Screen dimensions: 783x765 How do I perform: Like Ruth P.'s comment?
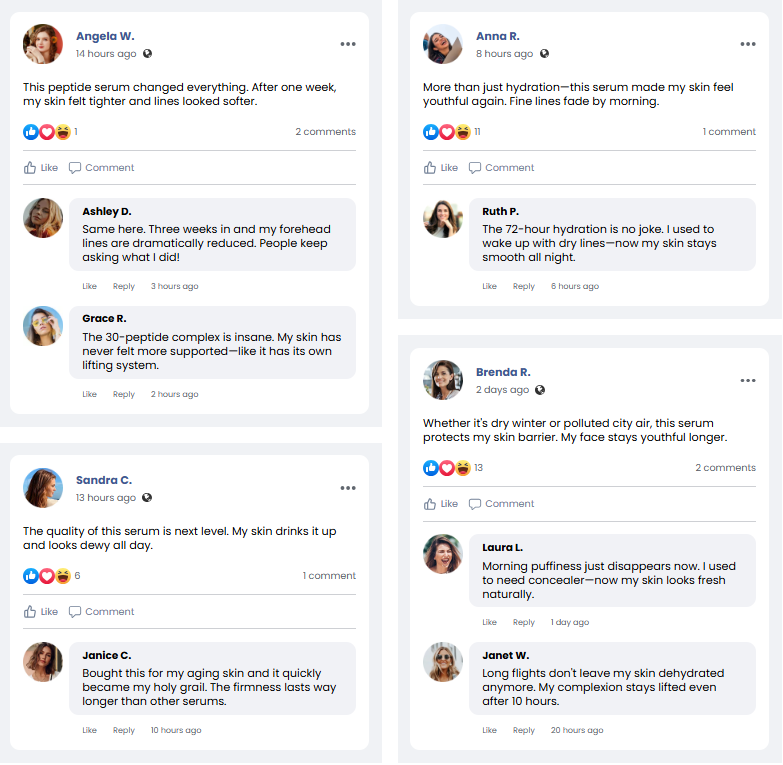coord(490,287)
